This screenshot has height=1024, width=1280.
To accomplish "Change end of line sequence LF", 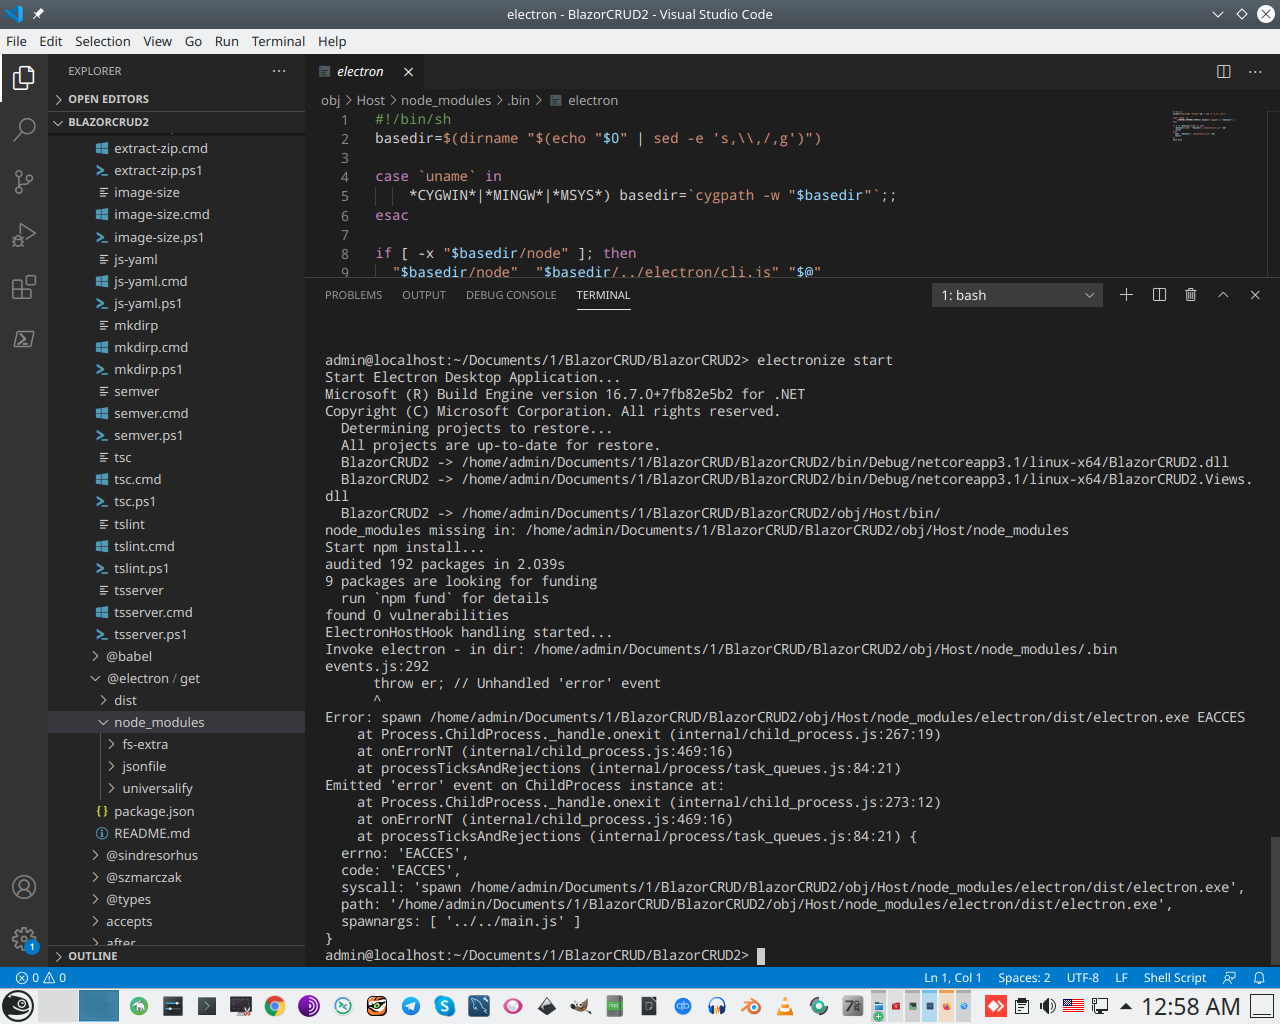I will coord(1121,978).
